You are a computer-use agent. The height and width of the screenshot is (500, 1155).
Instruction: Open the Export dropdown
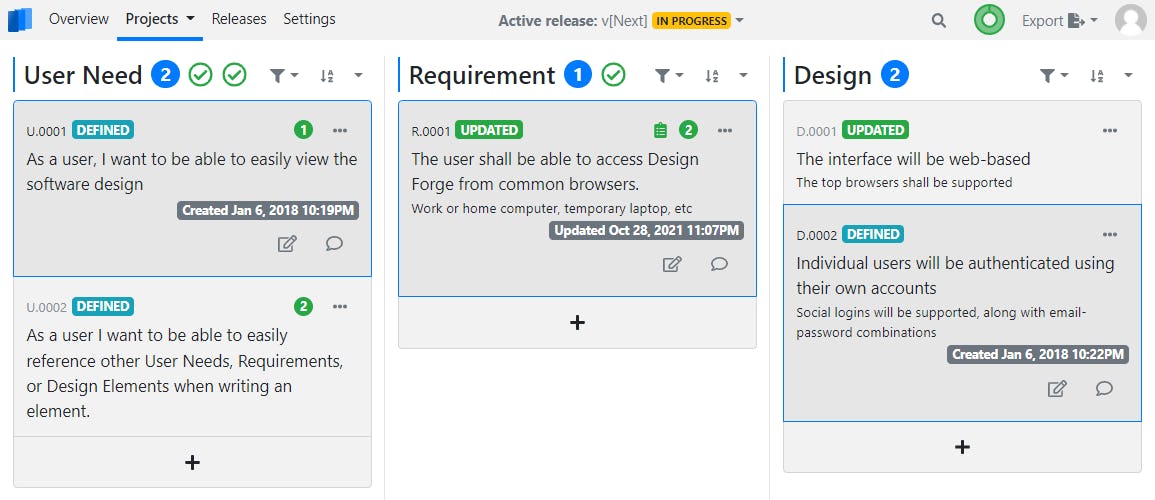point(1059,20)
